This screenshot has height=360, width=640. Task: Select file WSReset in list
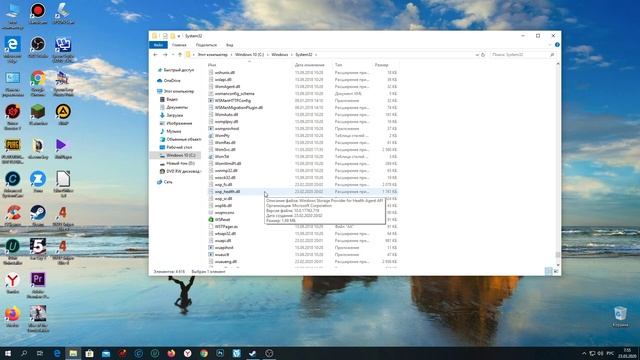(x=222, y=220)
